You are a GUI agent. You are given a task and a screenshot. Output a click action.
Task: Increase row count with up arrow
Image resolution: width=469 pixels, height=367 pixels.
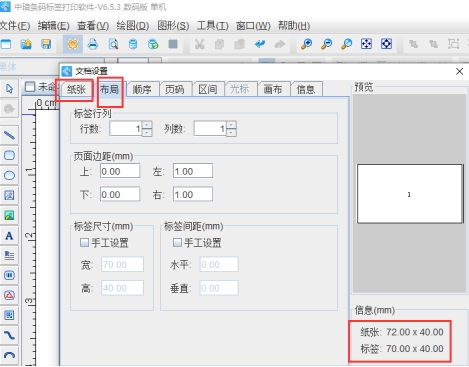147,125
